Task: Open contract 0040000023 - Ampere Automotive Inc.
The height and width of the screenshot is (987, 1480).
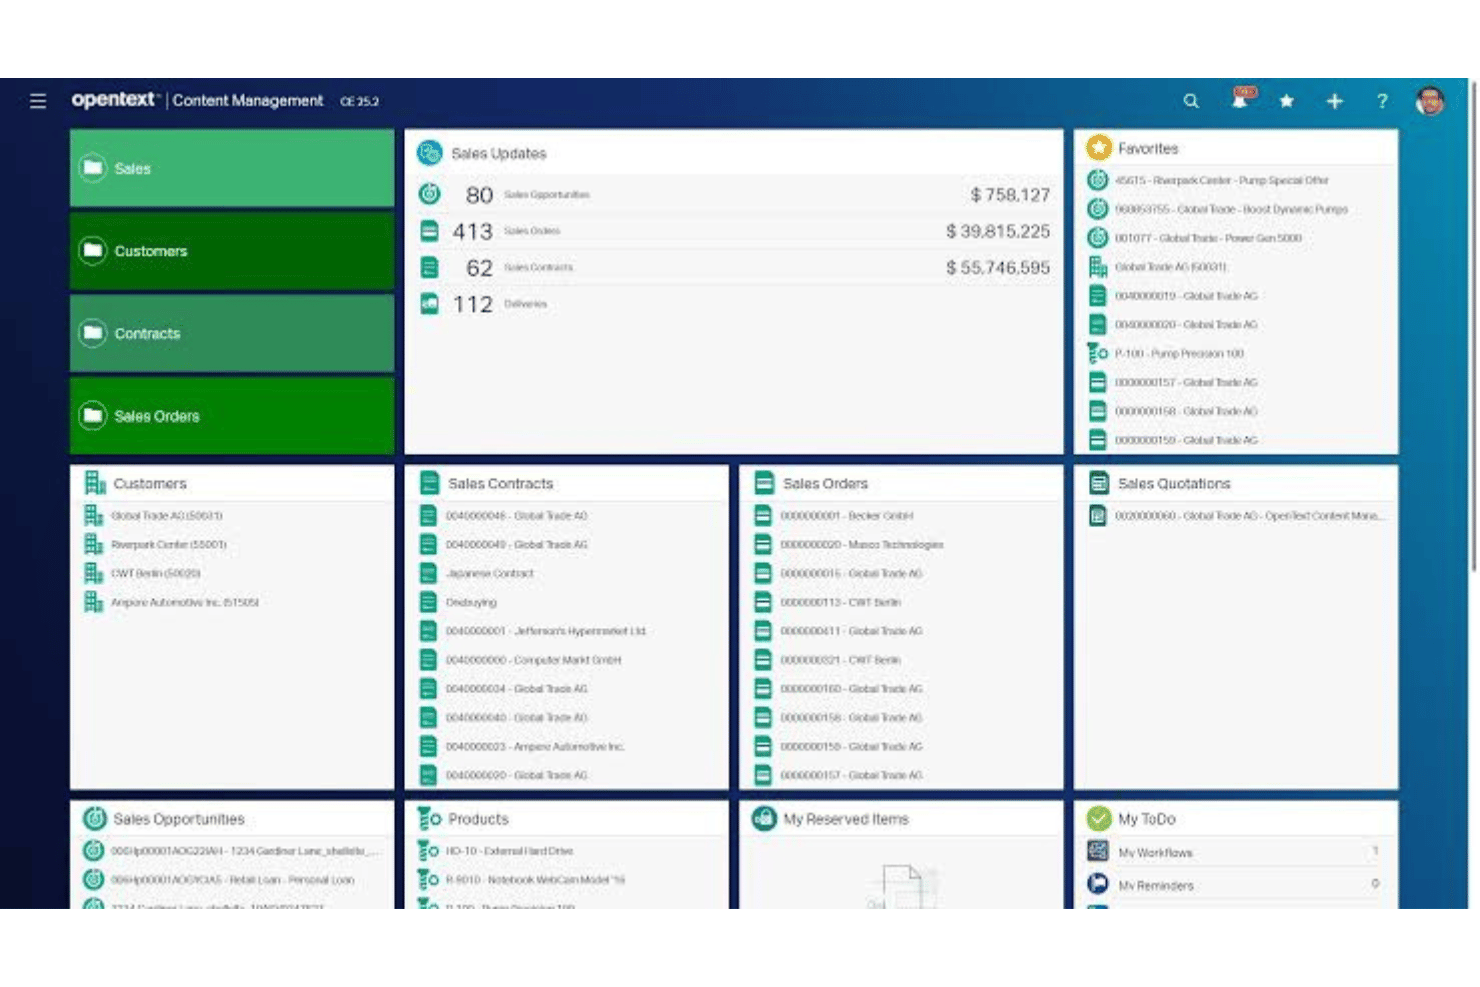Action: [534, 747]
